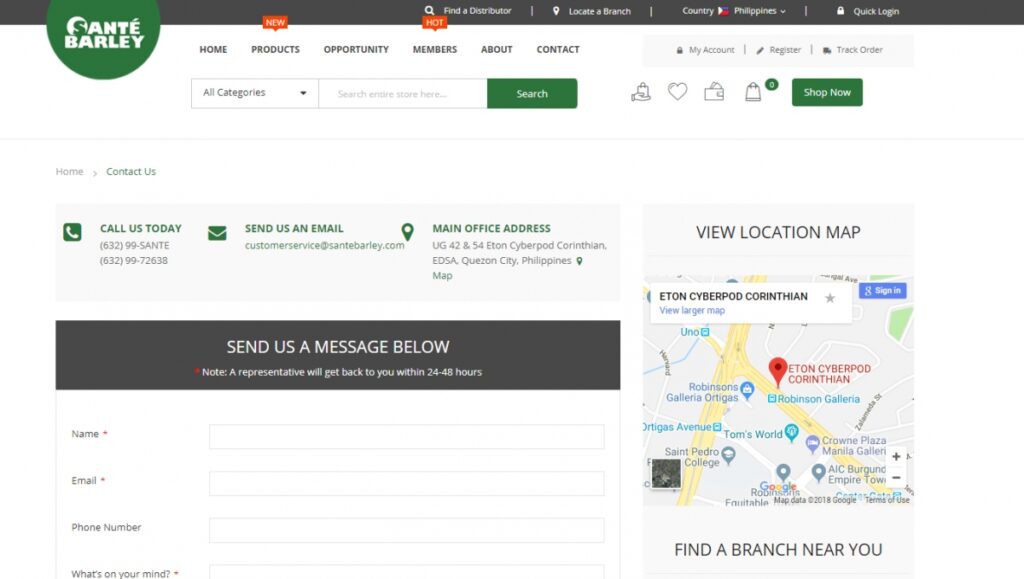Screen dimensions: 1024x579
Task: Expand the All Categories dropdown
Action: tap(255, 93)
